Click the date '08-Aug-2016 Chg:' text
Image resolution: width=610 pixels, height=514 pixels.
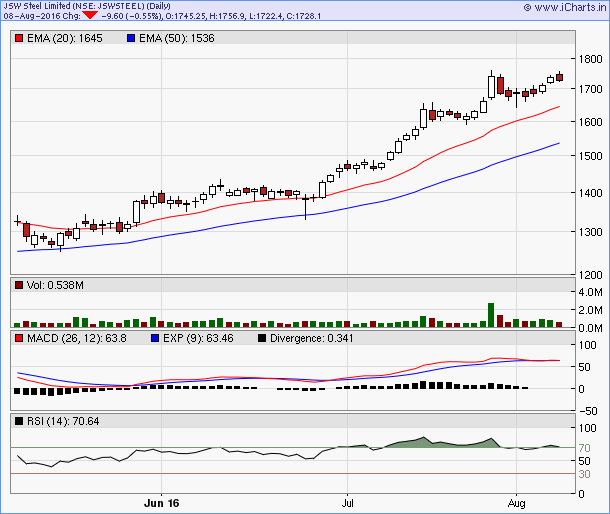pyautogui.click(x=42, y=16)
